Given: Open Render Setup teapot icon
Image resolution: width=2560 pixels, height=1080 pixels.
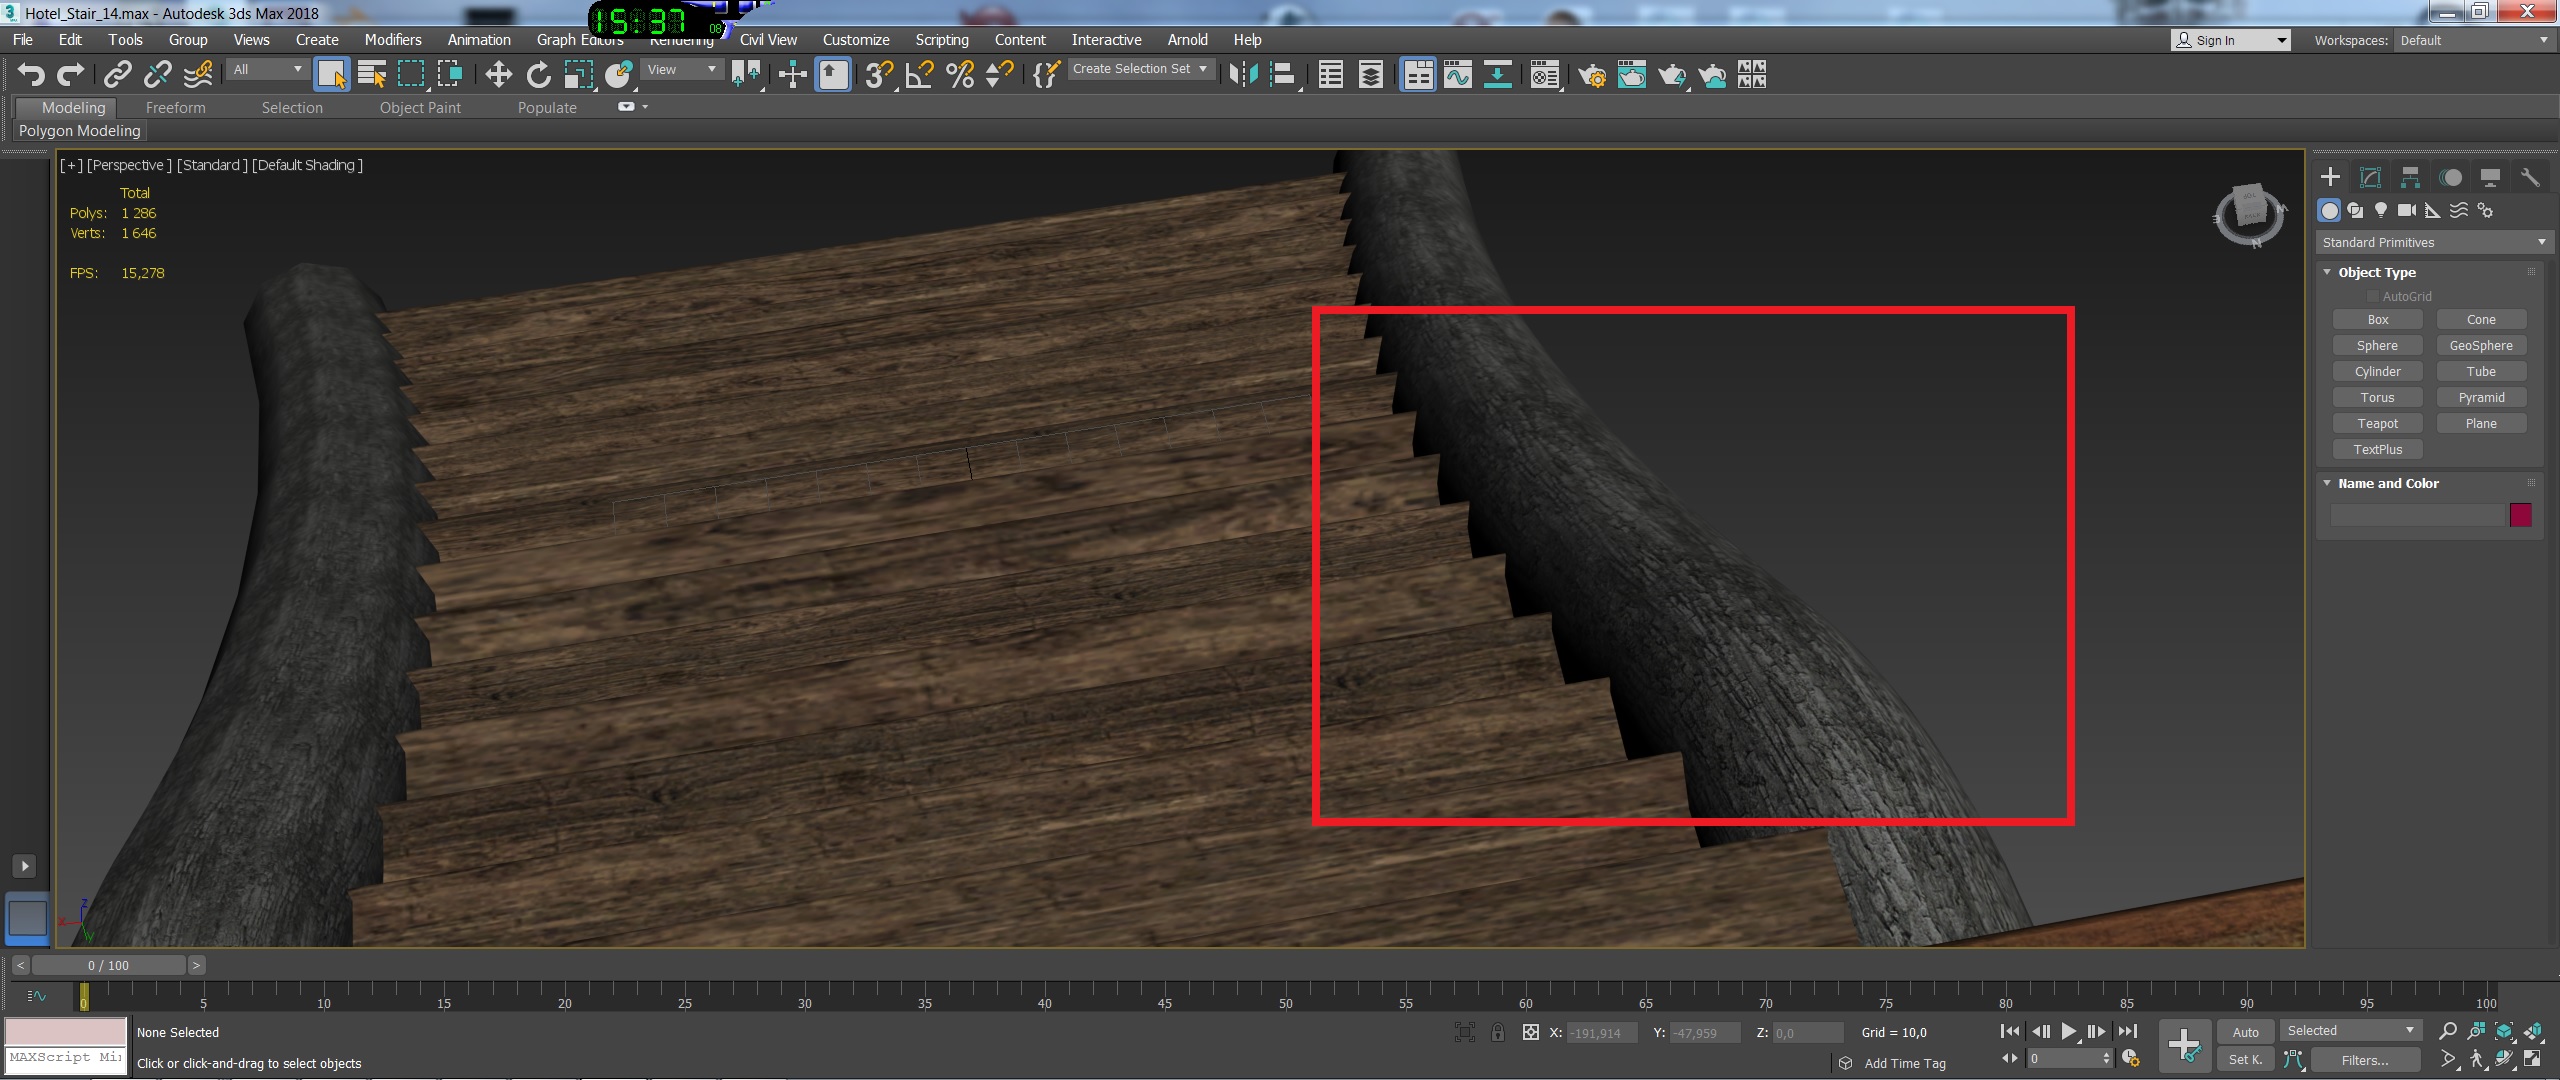Looking at the screenshot, I should [x=1591, y=75].
